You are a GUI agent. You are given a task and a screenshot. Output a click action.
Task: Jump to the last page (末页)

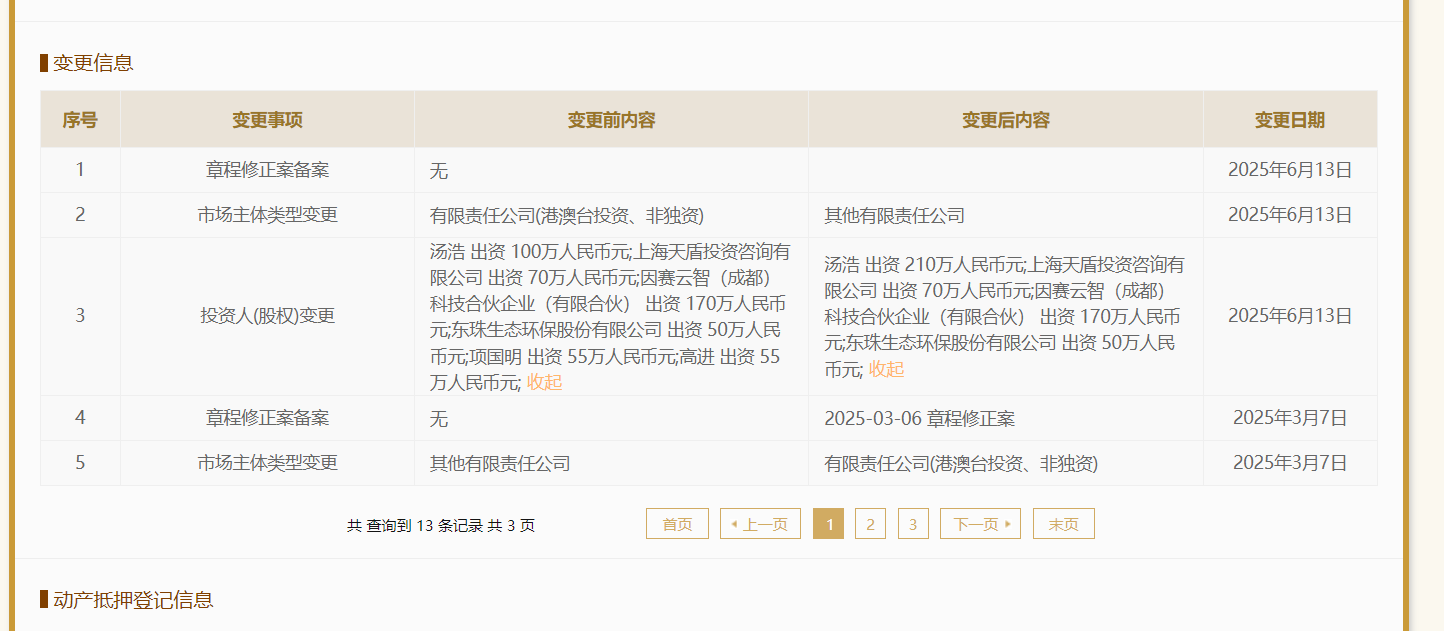(1064, 524)
